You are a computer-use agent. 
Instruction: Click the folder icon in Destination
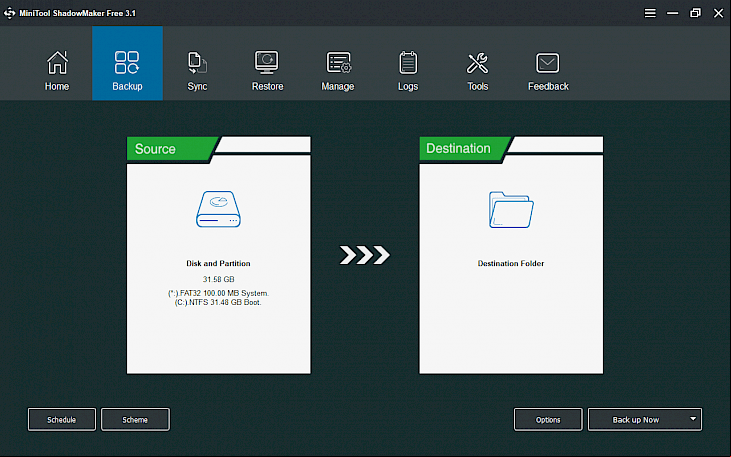tap(511, 210)
